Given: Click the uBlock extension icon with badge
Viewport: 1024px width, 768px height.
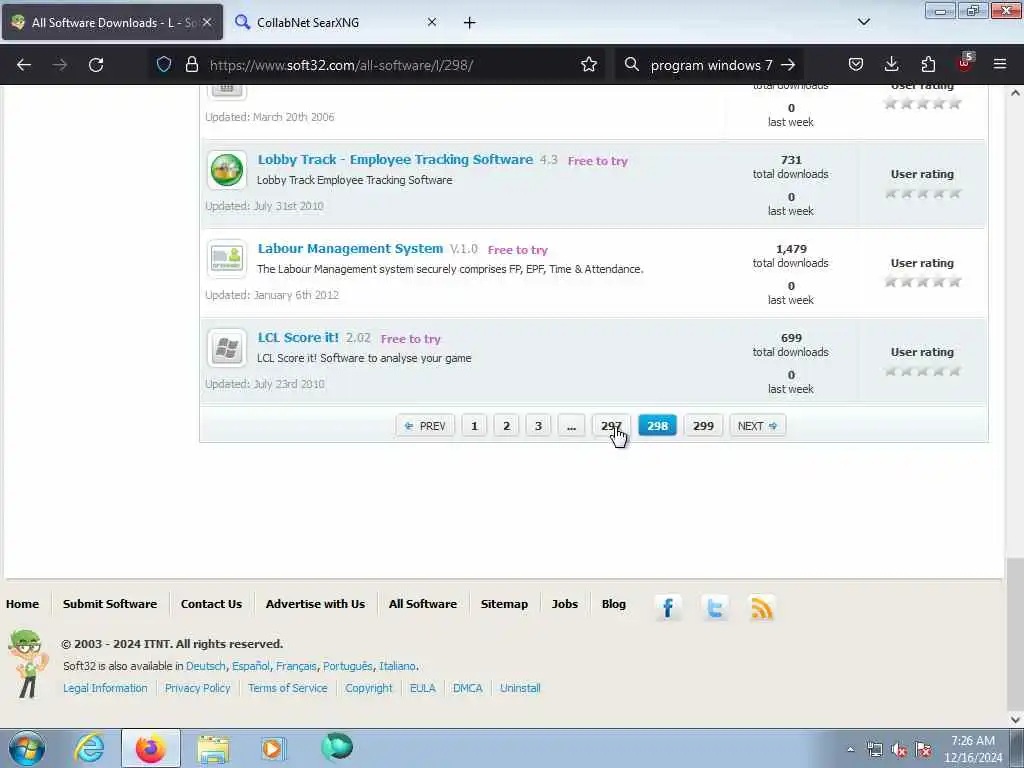Looking at the screenshot, I should tap(965, 63).
